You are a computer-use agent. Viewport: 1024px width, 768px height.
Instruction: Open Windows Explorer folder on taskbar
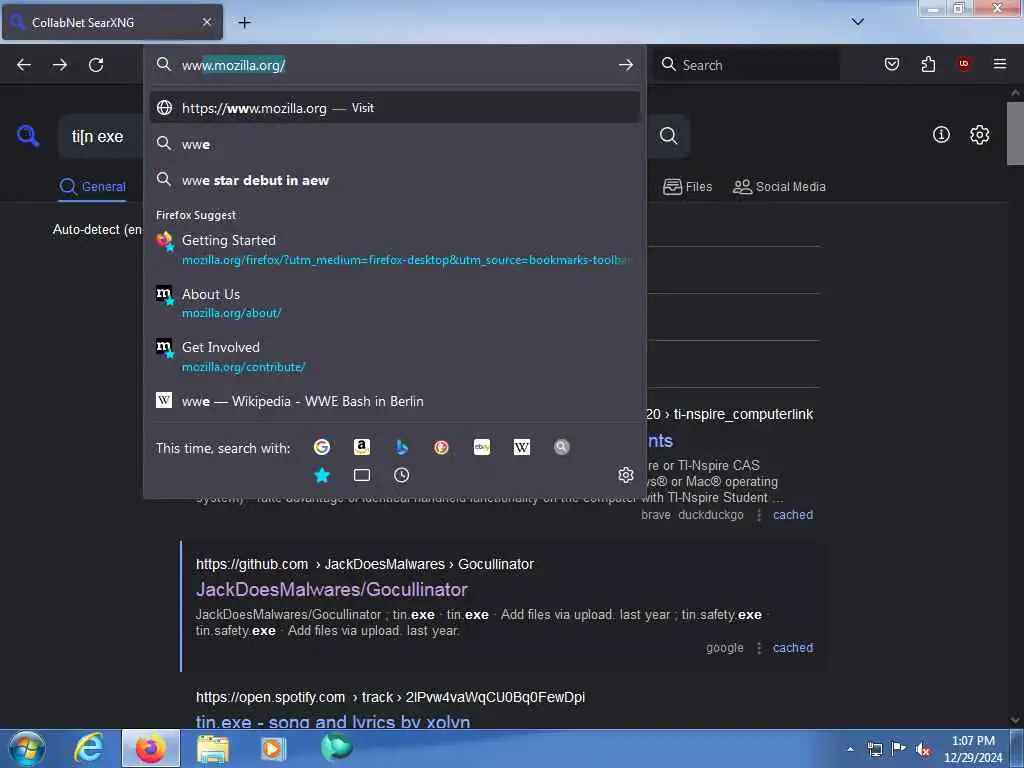coord(213,748)
